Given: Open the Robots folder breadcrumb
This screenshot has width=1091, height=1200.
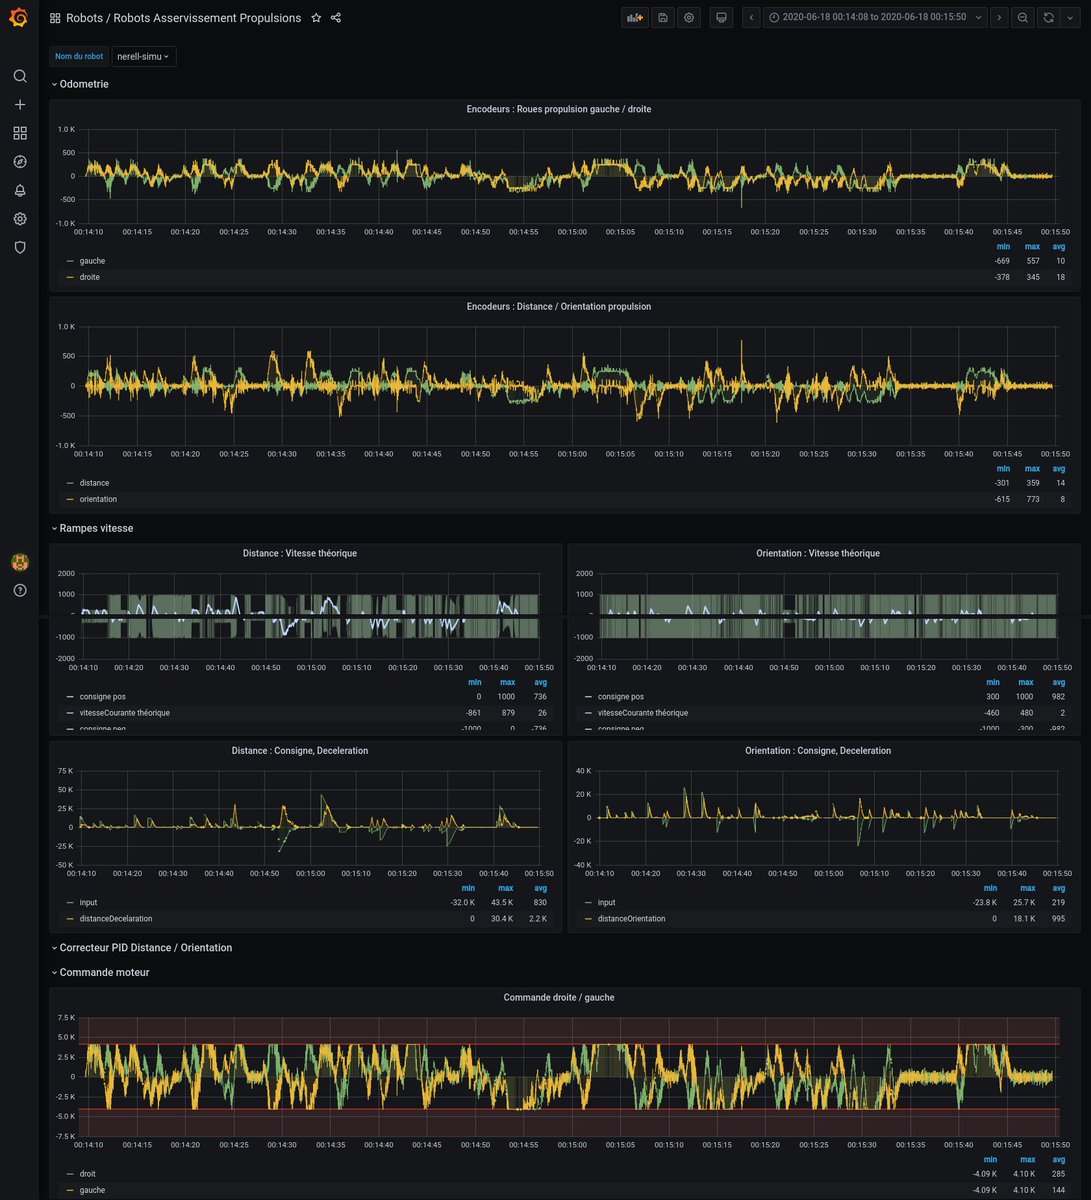Looking at the screenshot, I should [x=84, y=18].
